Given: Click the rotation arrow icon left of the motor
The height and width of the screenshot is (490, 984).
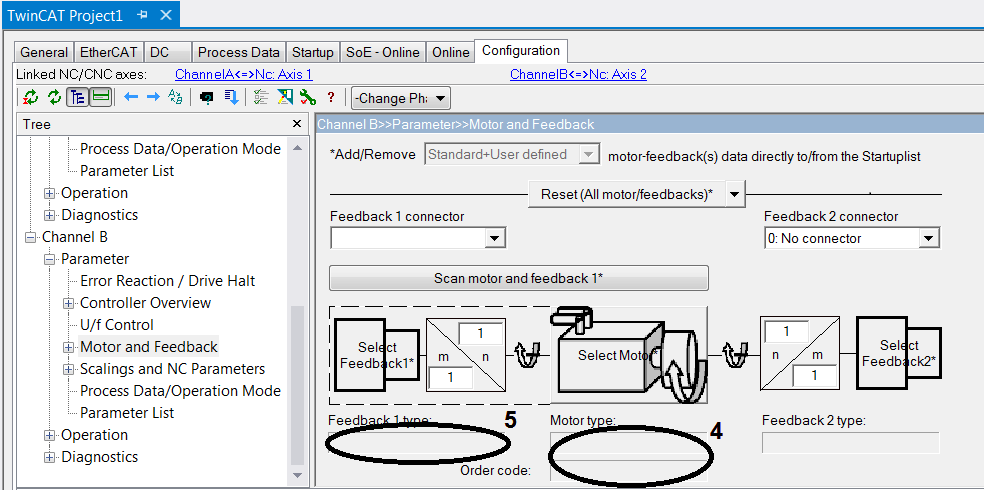Looking at the screenshot, I should tap(526, 355).
